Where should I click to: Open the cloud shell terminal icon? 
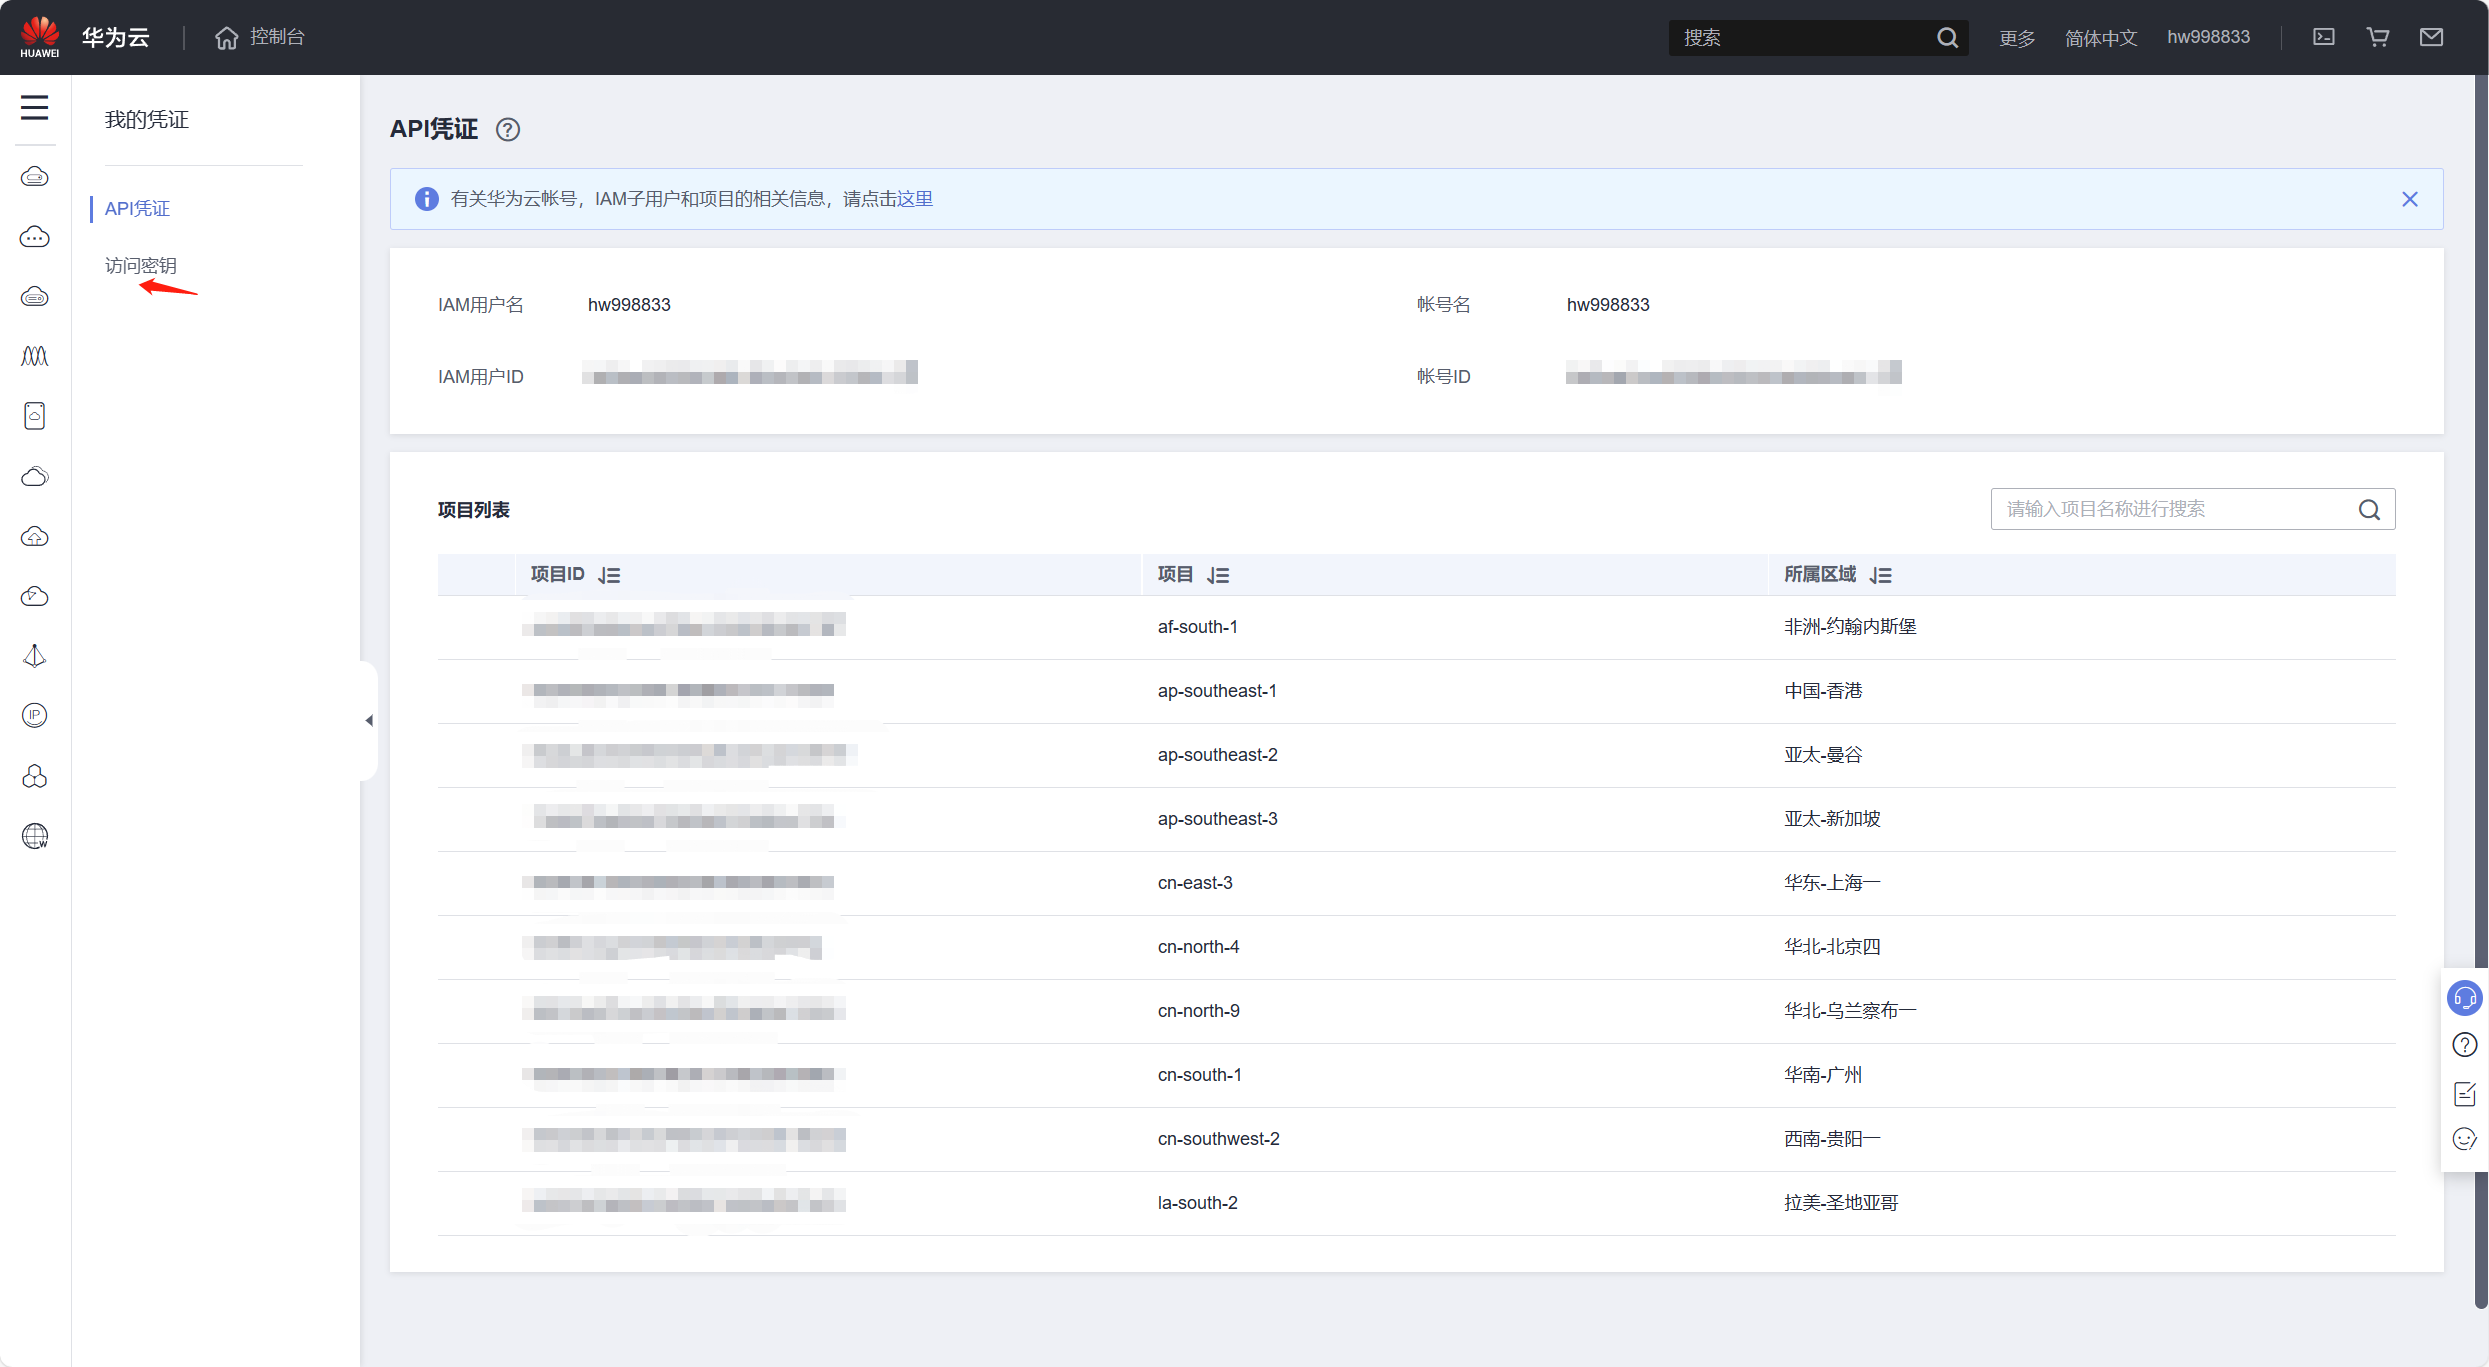pyautogui.click(x=2323, y=37)
